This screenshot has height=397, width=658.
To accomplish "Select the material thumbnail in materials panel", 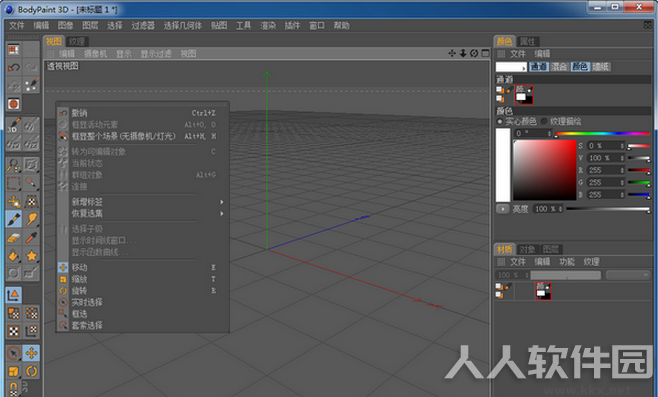I will pyautogui.click(x=543, y=290).
